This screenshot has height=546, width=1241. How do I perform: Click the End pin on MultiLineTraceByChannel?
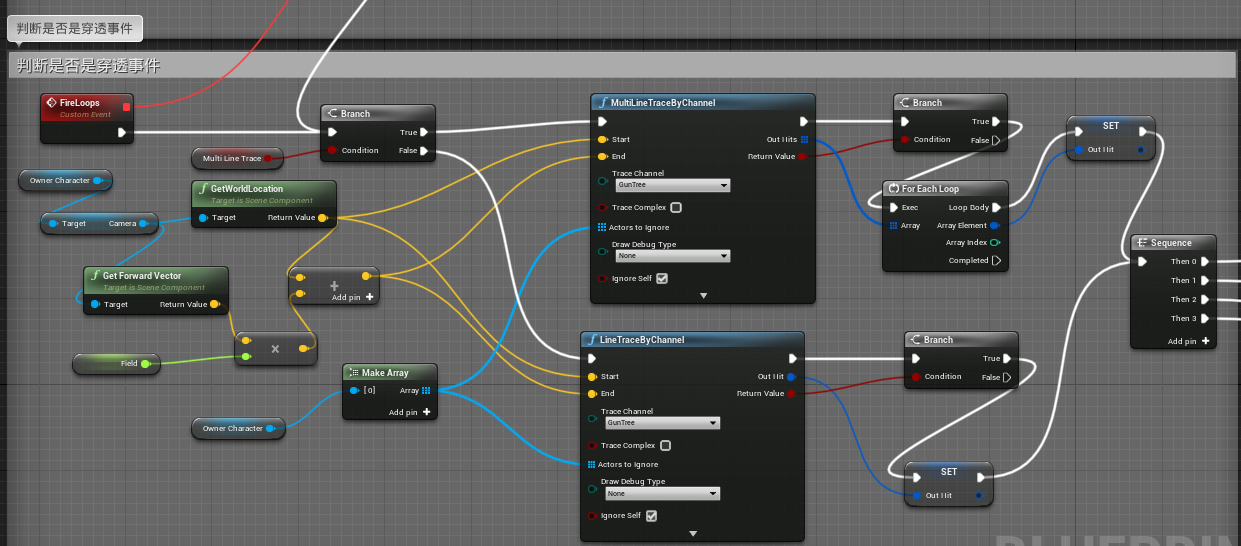coord(602,156)
